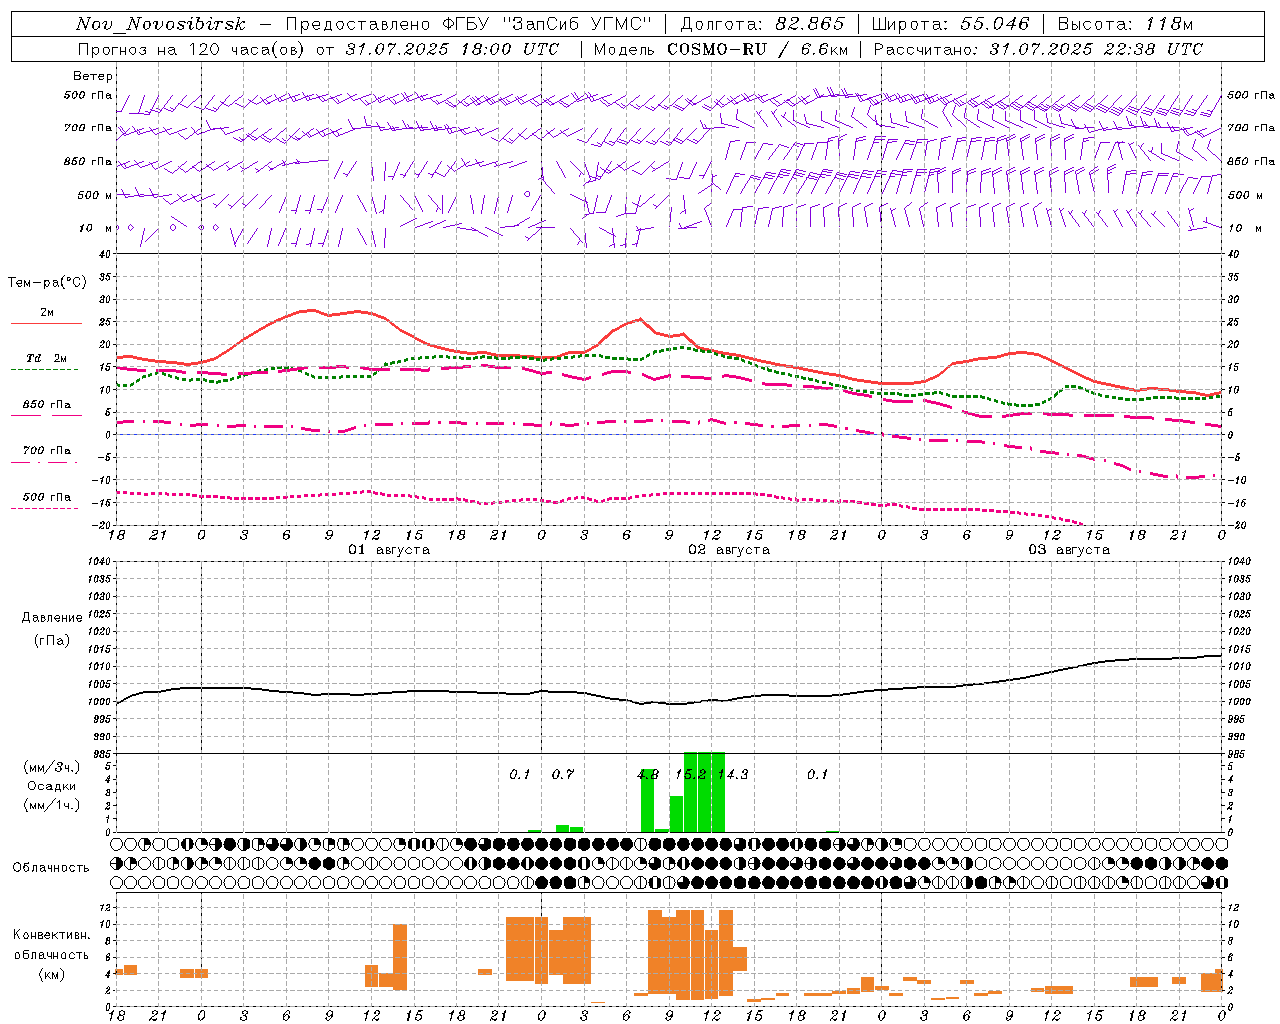Screen dimensions: 1280x1024
Task: Click the "Ветер" wind panel label
Action: [93, 76]
